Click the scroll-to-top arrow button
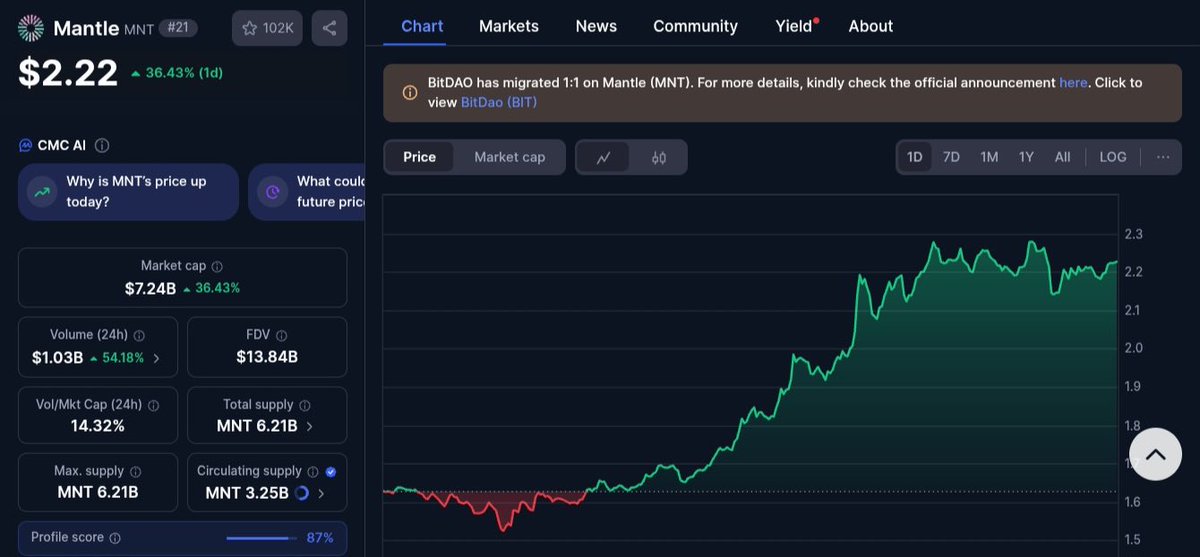Image resolution: width=1200 pixels, height=557 pixels. click(1155, 455)
